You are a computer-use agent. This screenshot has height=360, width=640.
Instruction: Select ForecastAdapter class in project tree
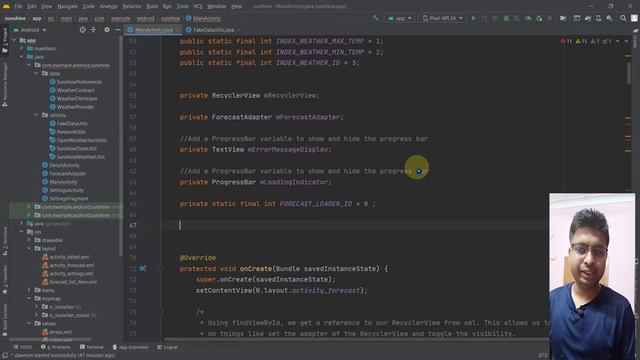pos(67,173)
